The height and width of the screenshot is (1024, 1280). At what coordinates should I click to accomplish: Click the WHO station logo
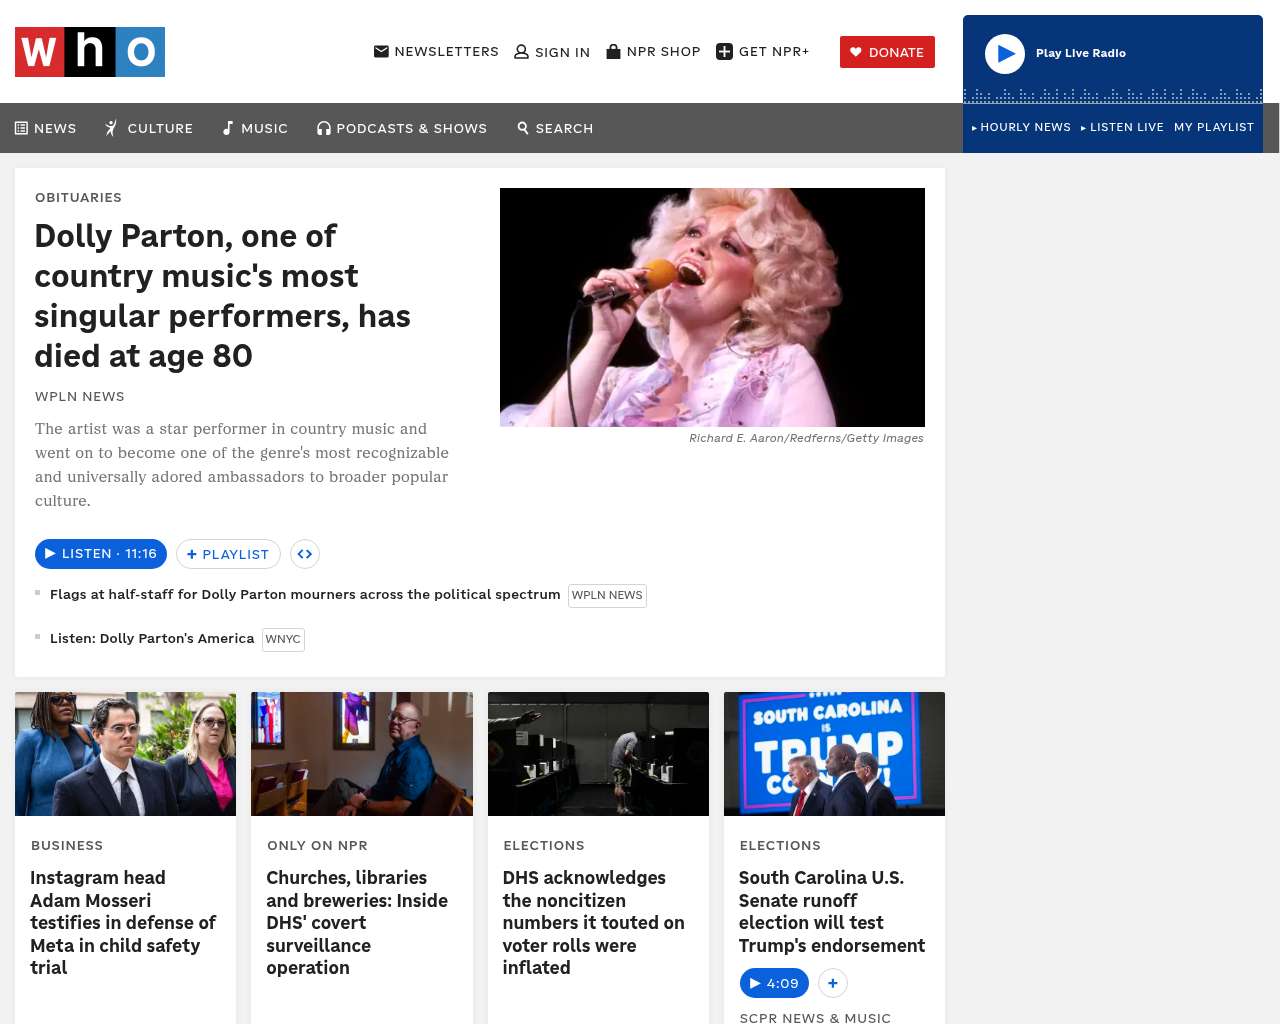point(90,52)
